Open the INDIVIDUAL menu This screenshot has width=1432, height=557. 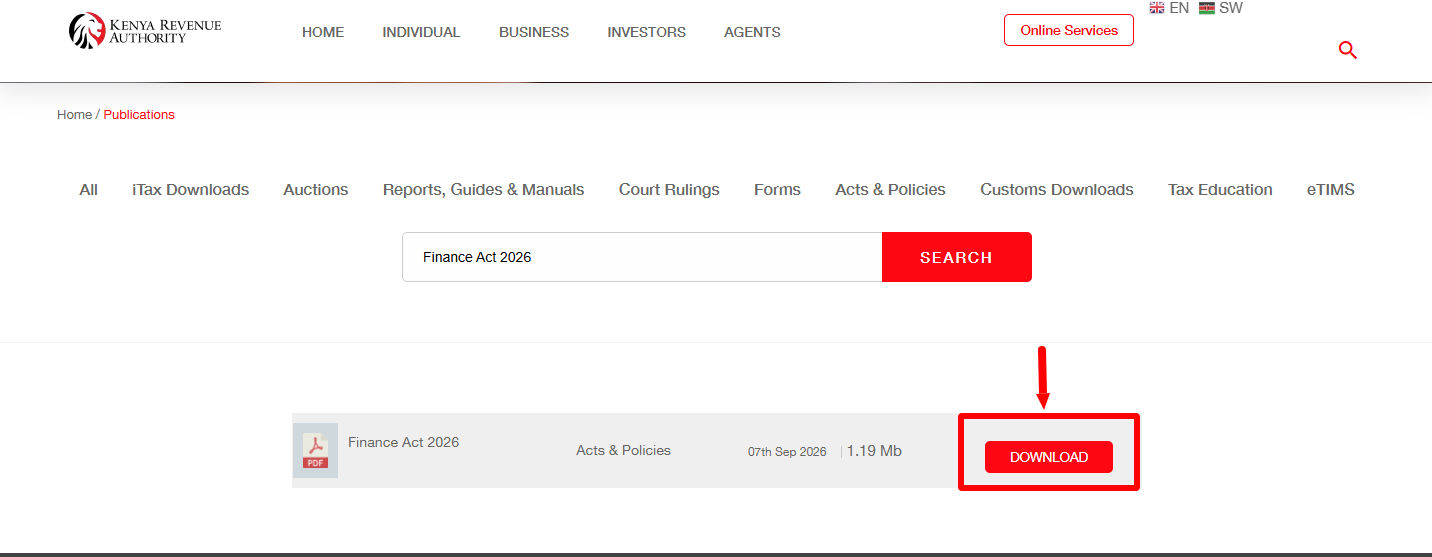(421, 32)
